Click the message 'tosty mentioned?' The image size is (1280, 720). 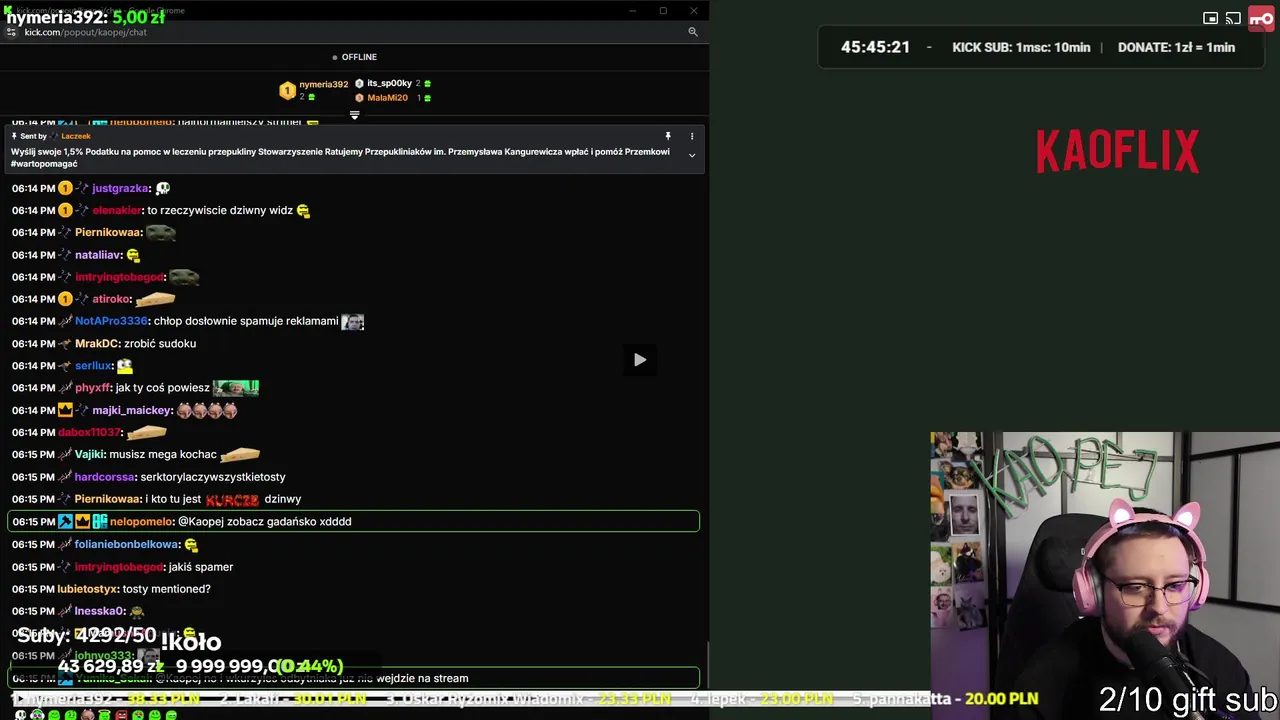coord(166,589)
